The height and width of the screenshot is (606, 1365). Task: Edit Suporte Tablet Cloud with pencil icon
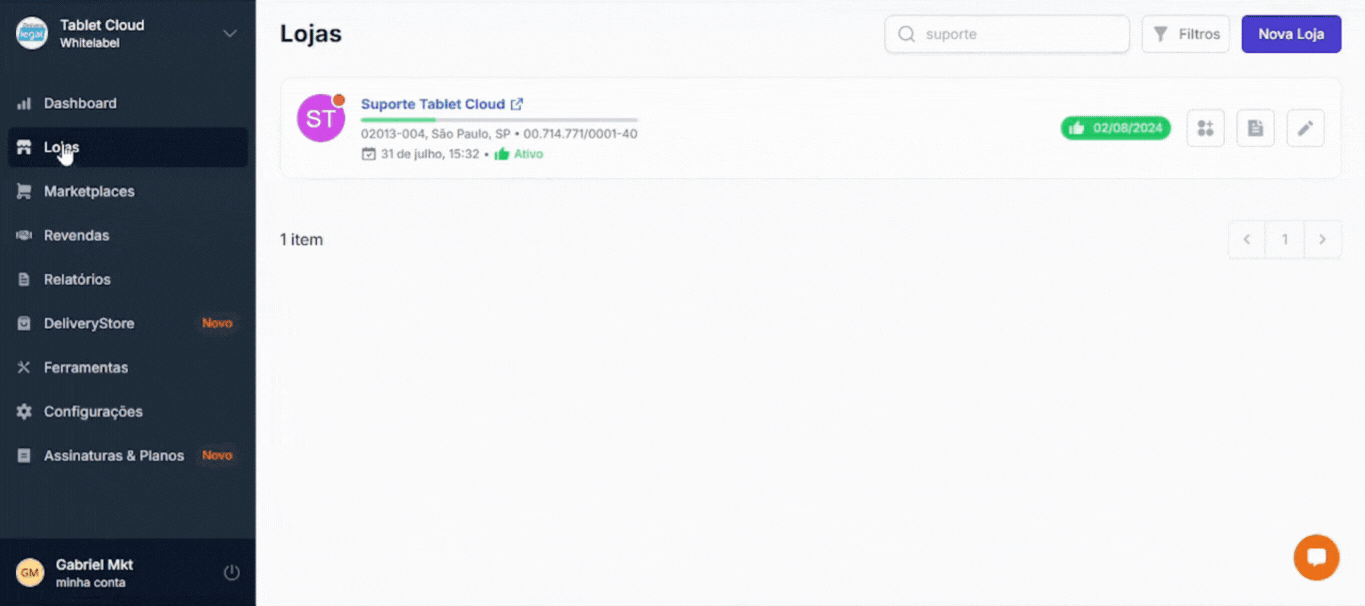1305,128
